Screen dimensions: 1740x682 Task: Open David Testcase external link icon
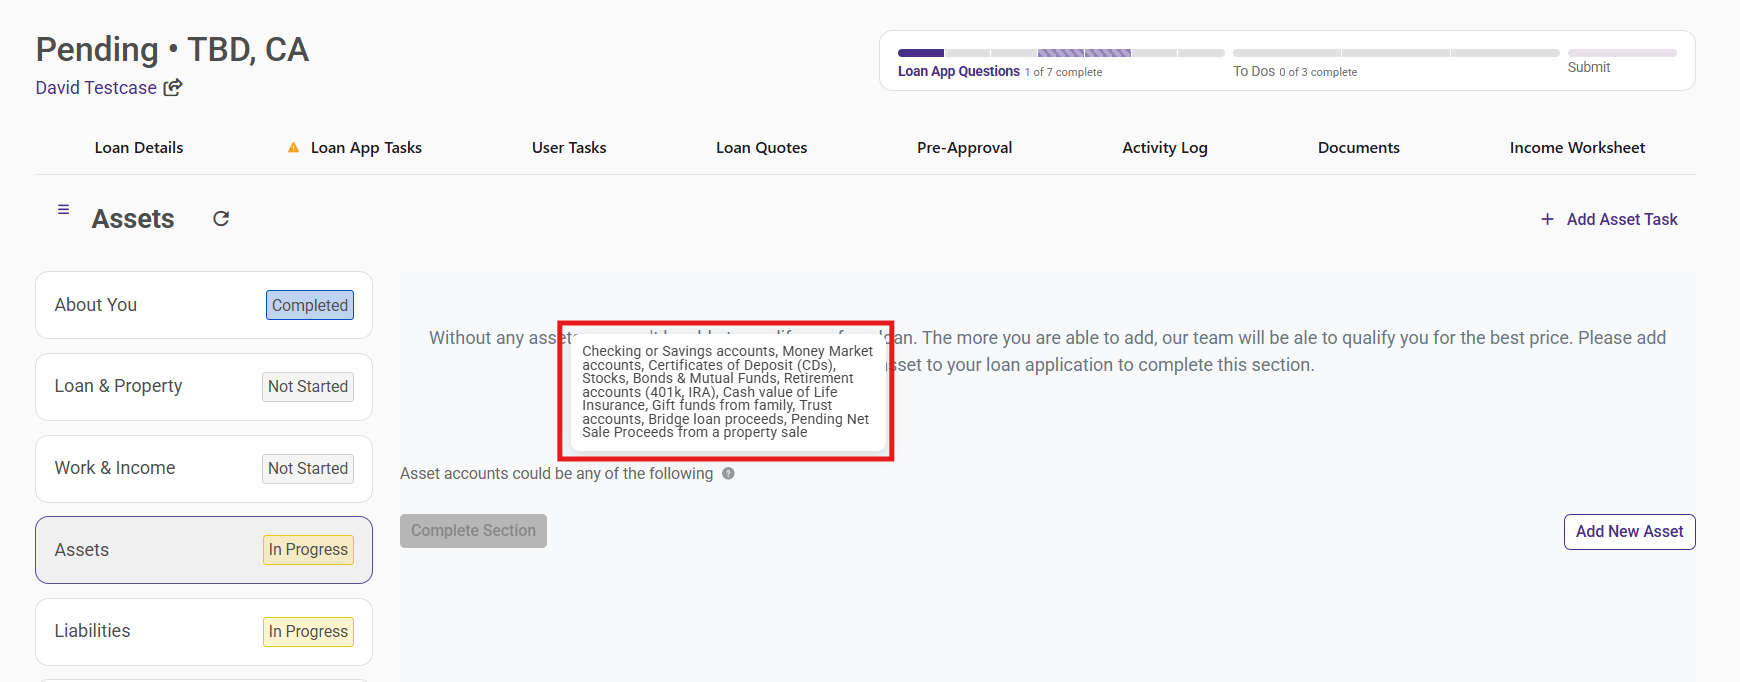point(173,88)
